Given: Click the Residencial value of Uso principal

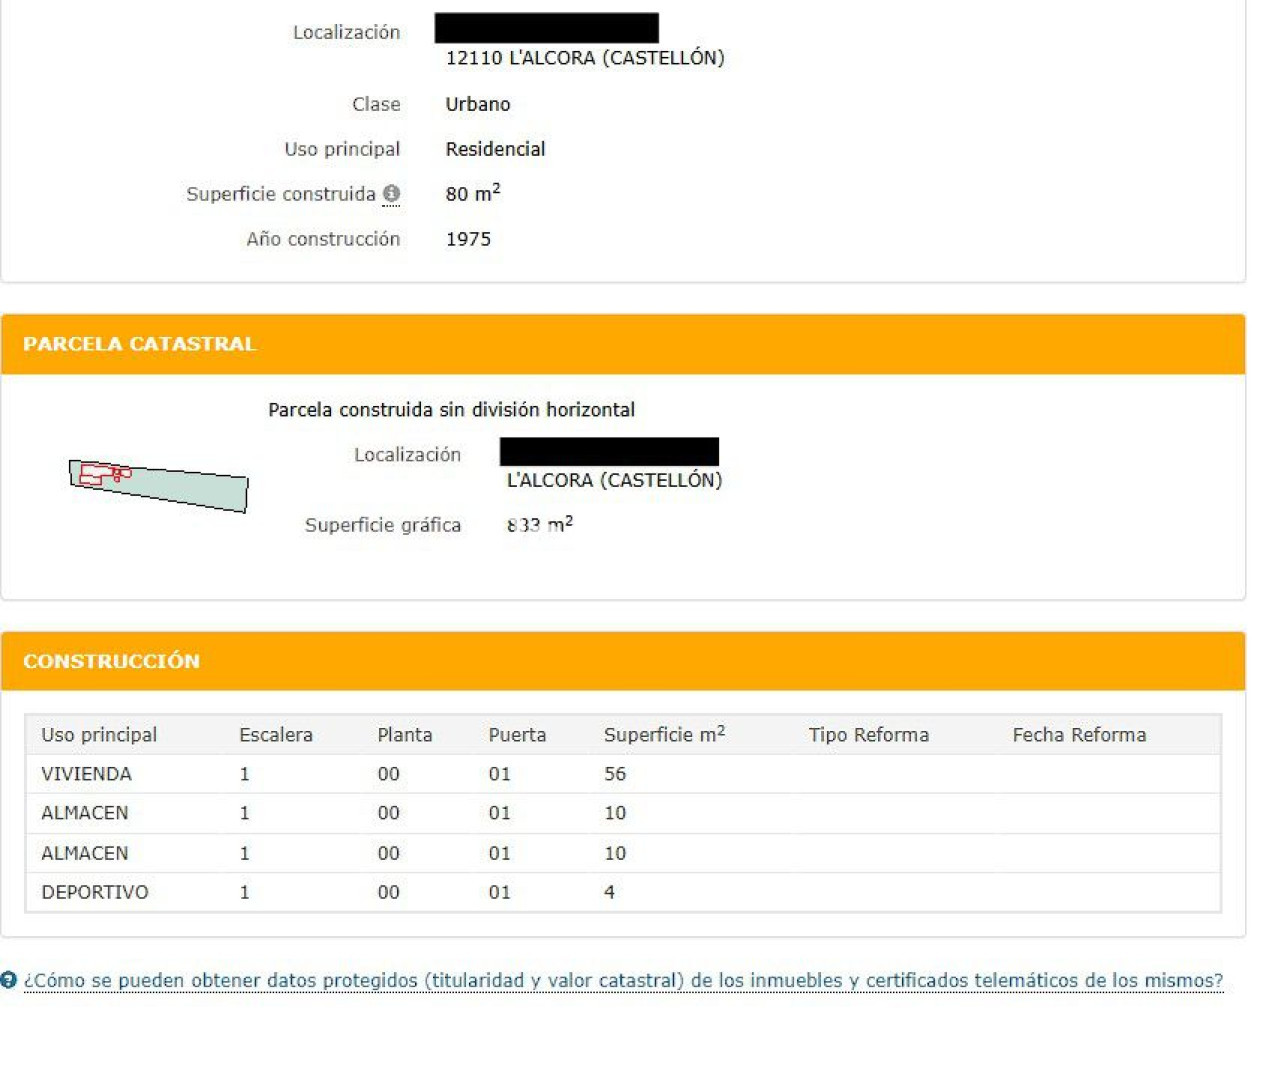Looking at the screenshot, I should (x=495, y=149).
